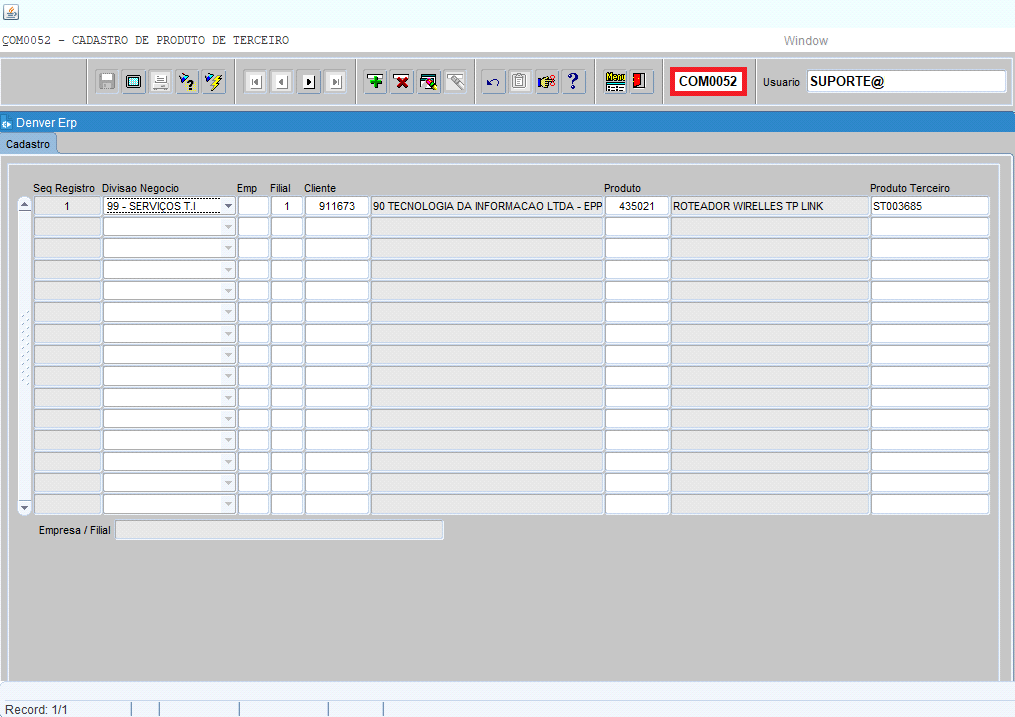Viewport: 1015px width, 717px height.
Task: Click the green plus Insert Record icon
Action: click(x=375, y=82)
